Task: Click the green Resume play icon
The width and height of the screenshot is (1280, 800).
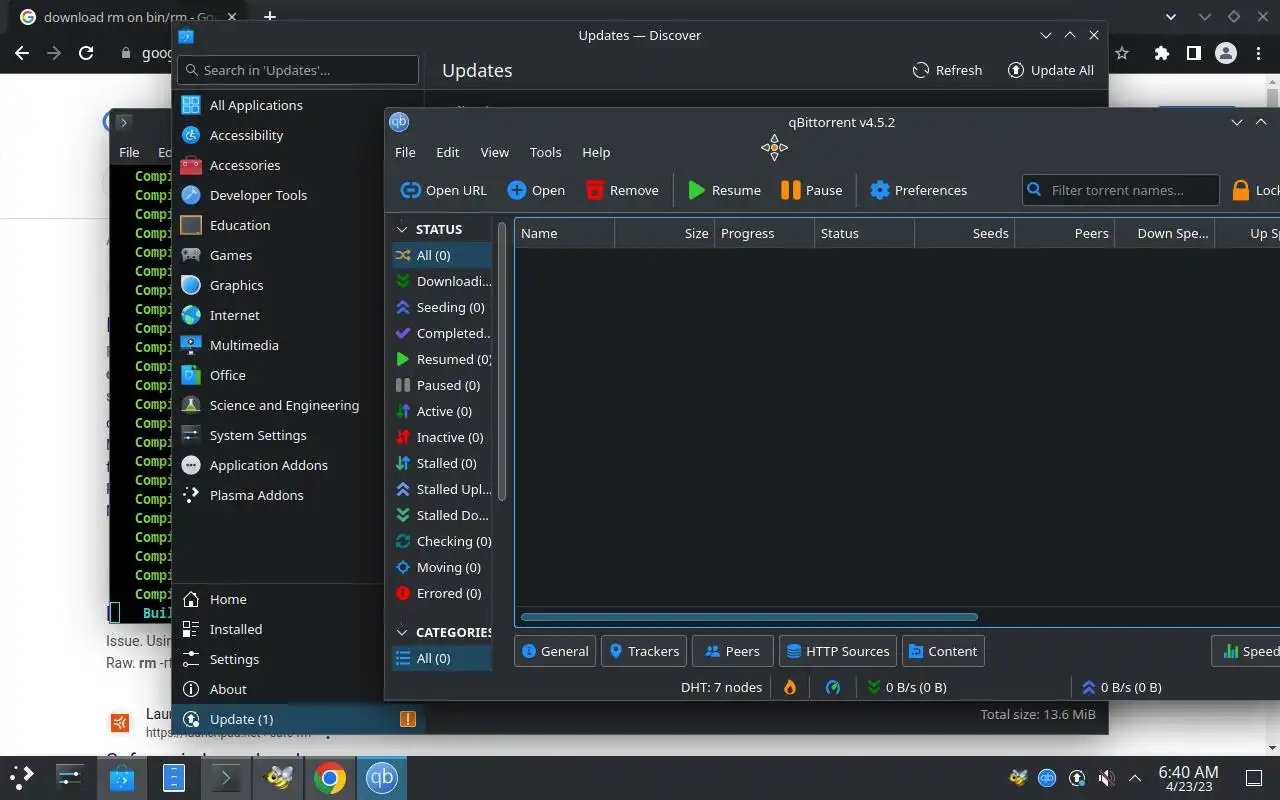Action: [x=696, y=190]
